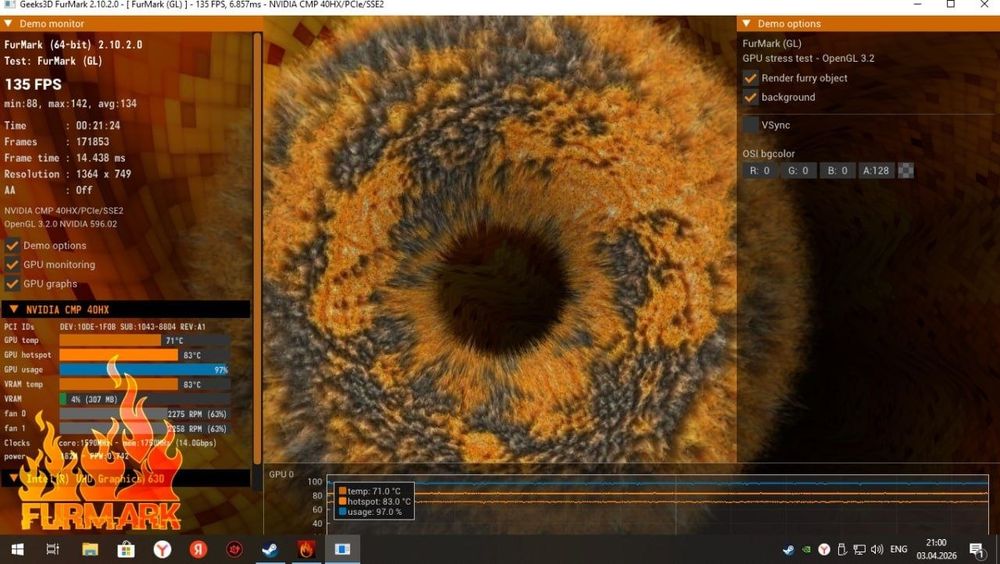Open the clock showing 21:00 03.04.2026
Viewport: 1000px width, 564px height.
point(936,549)
